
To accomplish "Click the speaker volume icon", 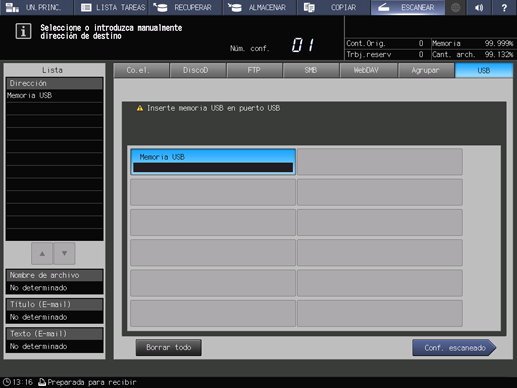I will pyautogui.click(x=479, y=7).
